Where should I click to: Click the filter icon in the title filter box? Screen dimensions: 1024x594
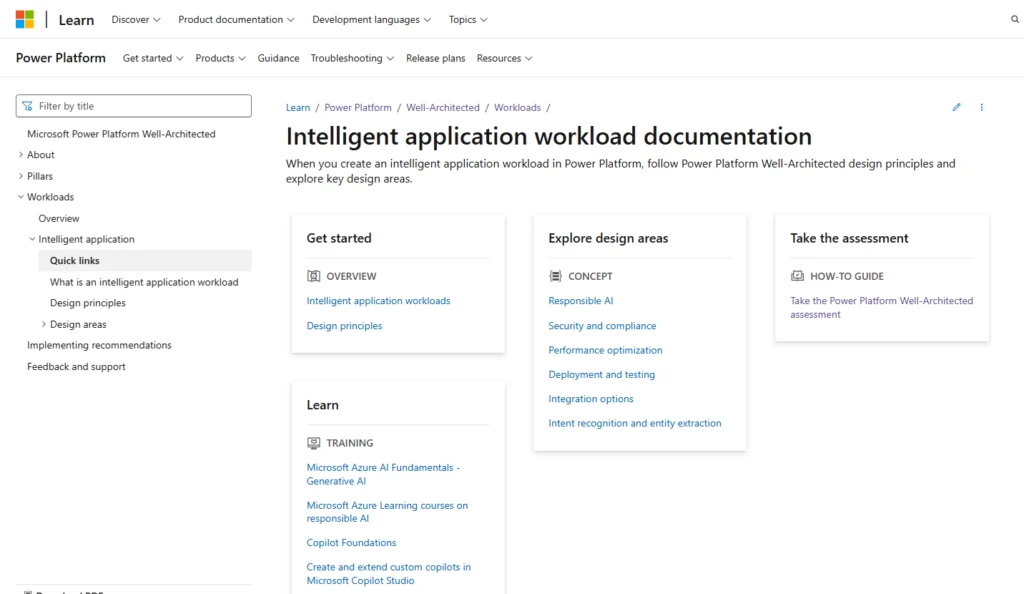pos(27,106)
